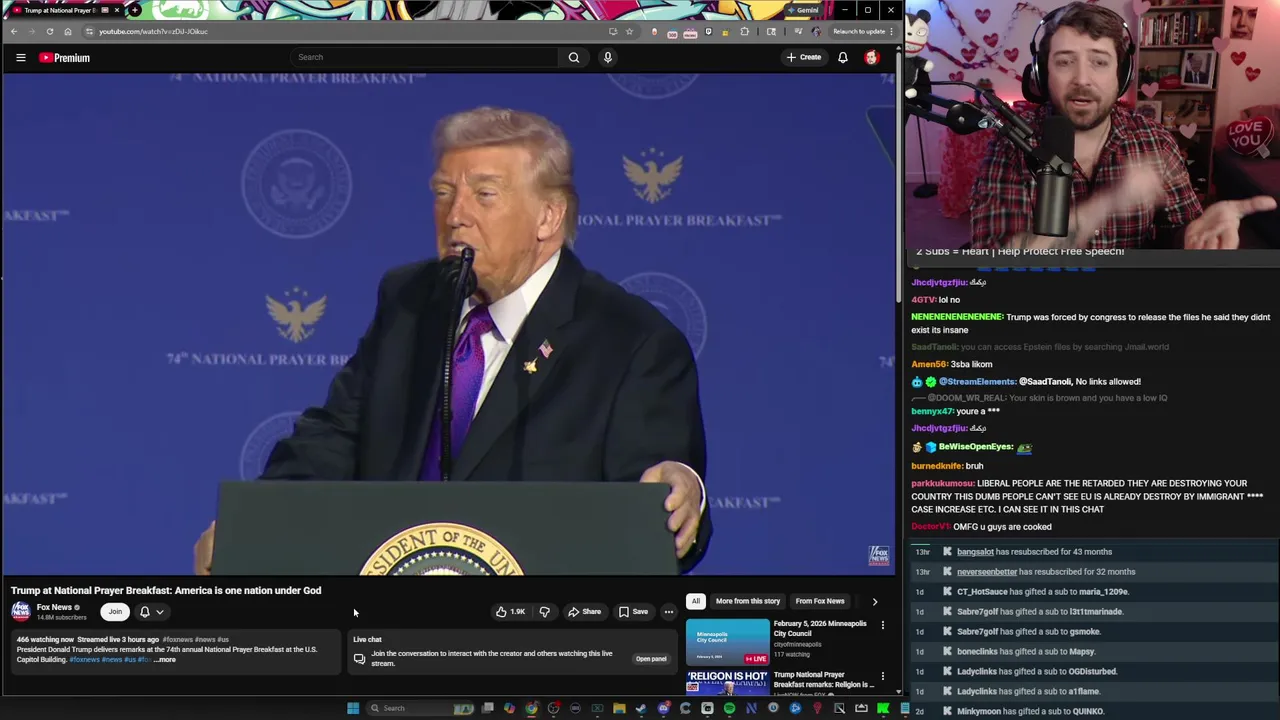Screen dimensions: 1280x720
Task: Open the live chat panel
Action: pos(651,659)
